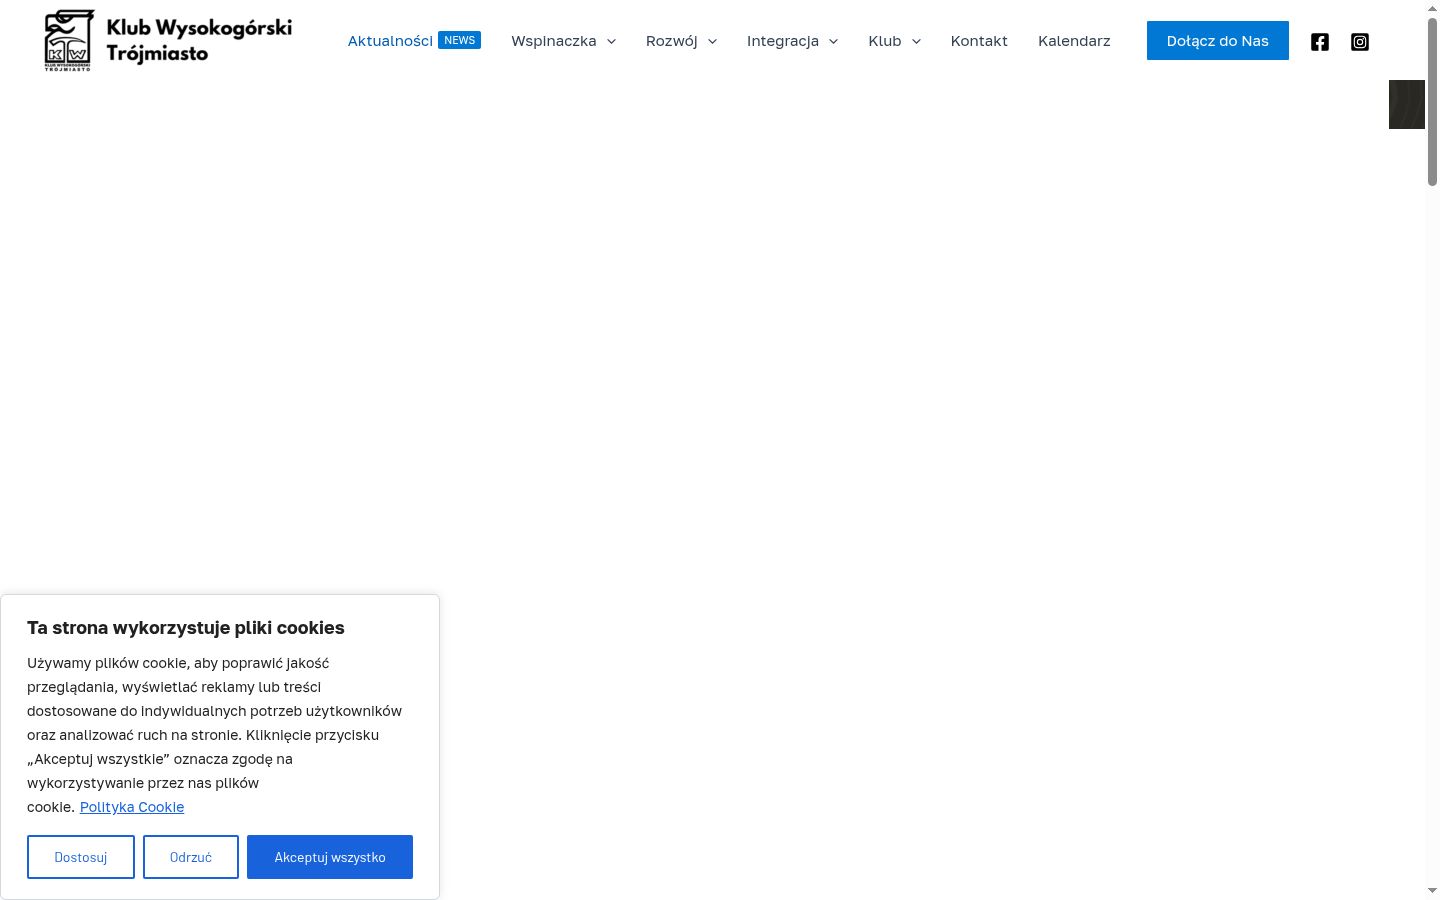Screen dimensions: 1440x900
Task: Open the club's Facebook page icon
Action: click(x=1320, y=41)
